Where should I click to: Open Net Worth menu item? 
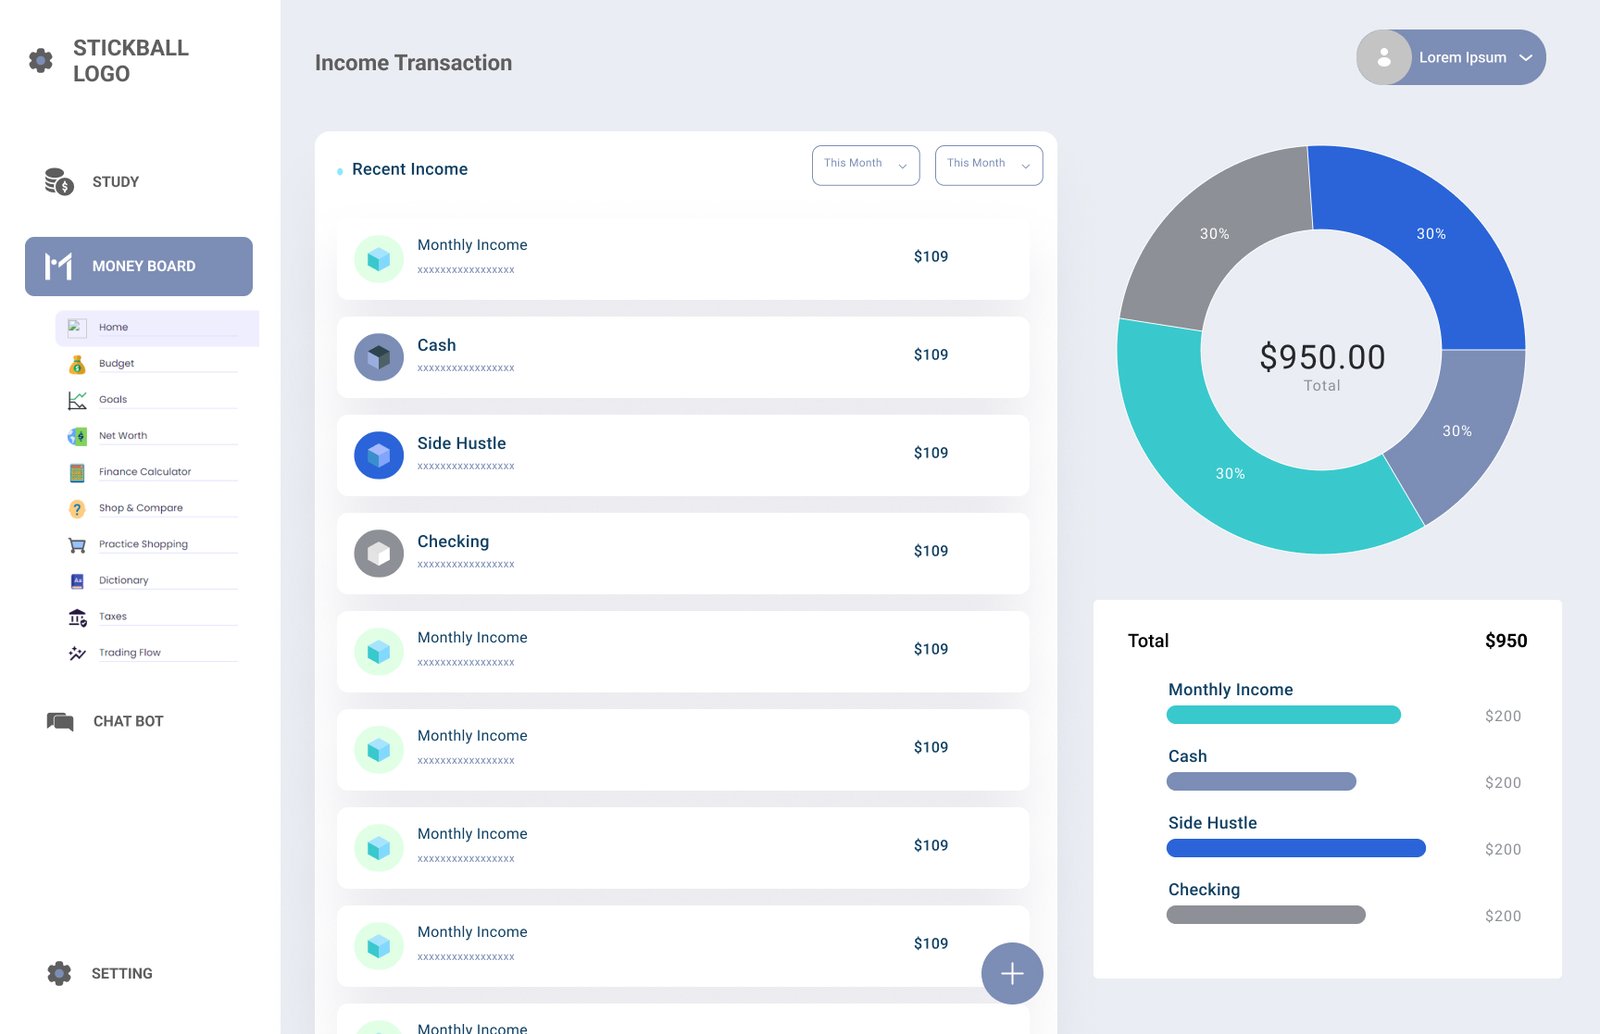(123, 436)
